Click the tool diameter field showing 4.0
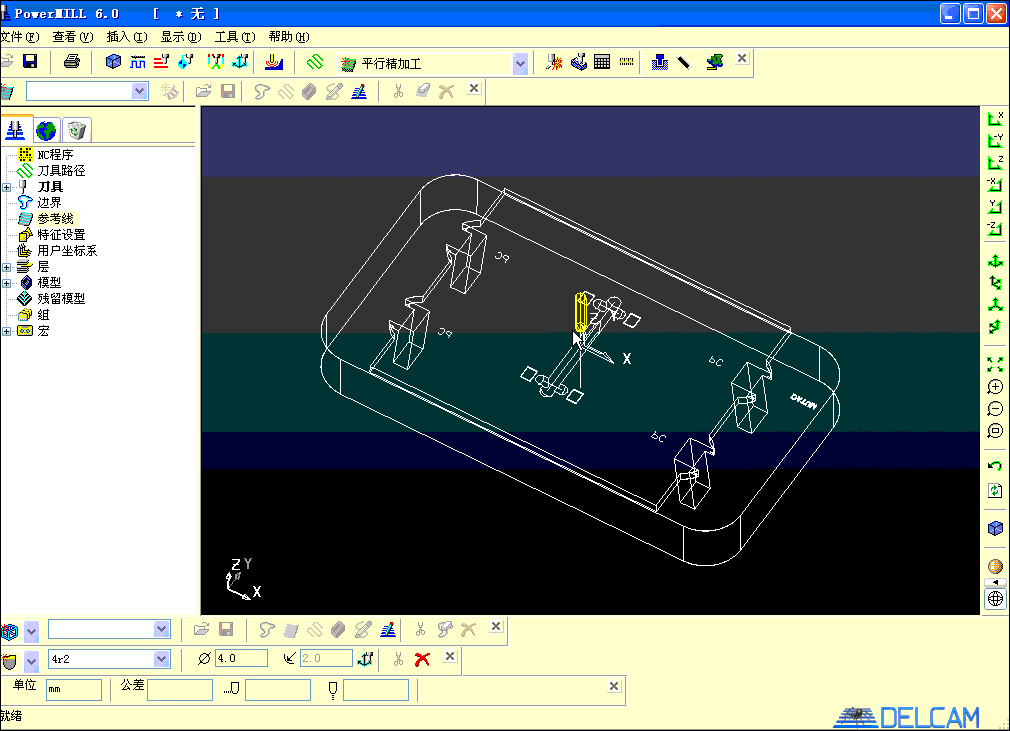 coord(241,658)
